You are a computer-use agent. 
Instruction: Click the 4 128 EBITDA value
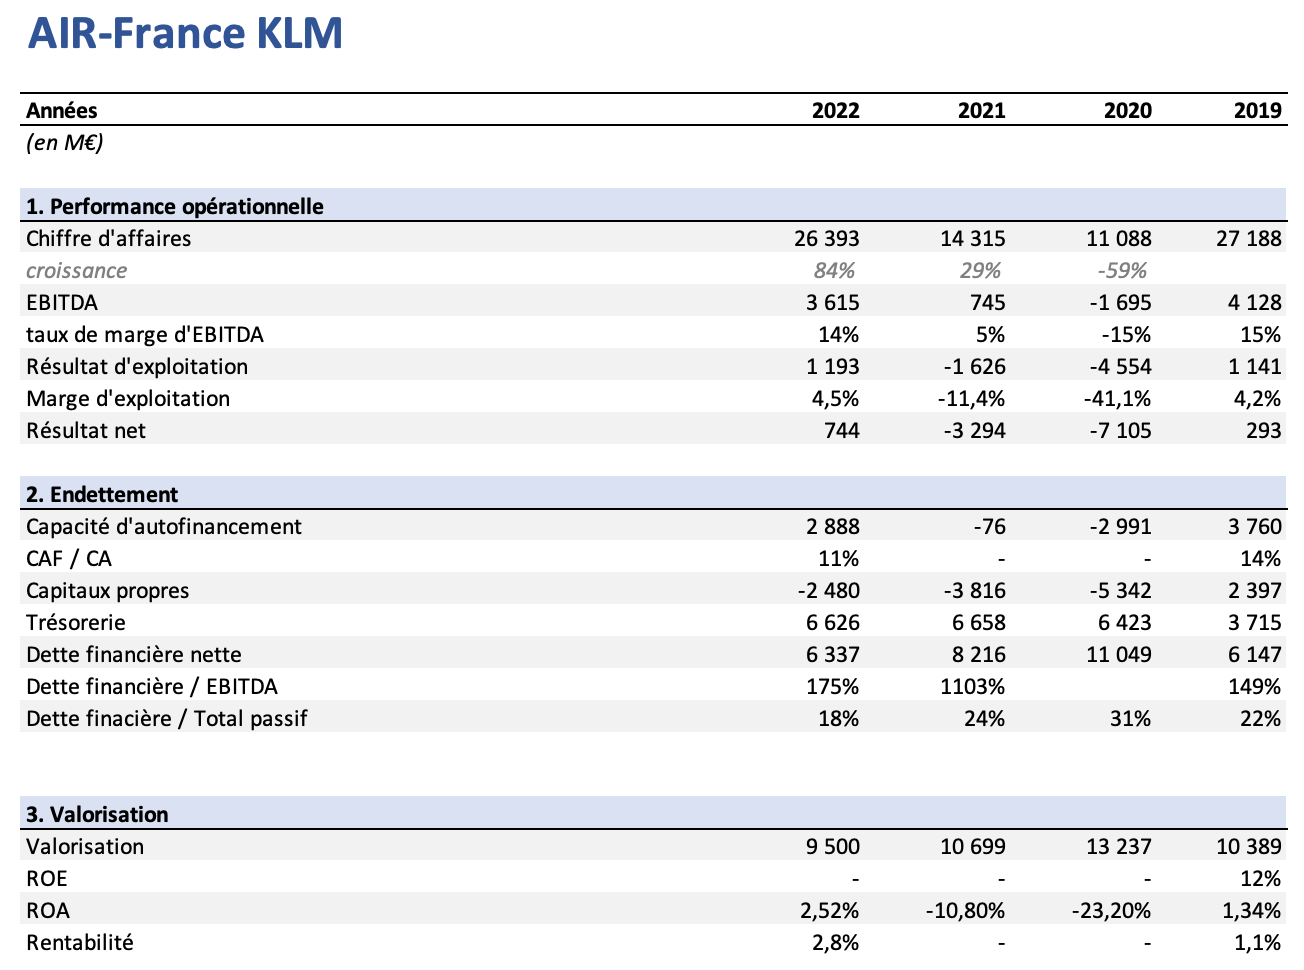point(1255,302)
